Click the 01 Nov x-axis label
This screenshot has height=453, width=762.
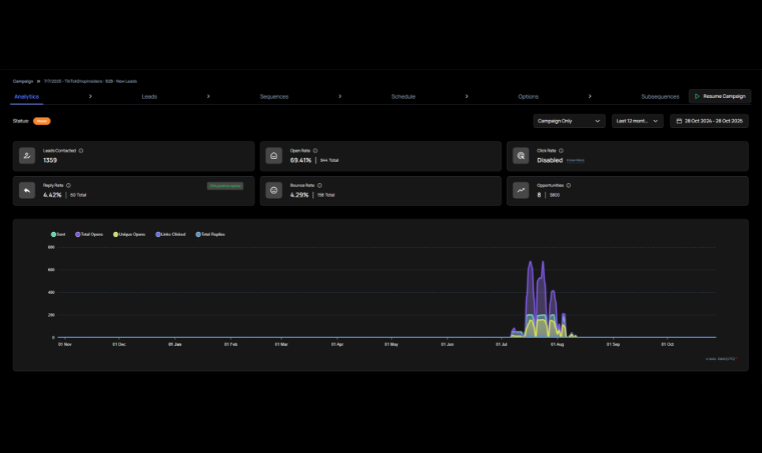pyautogui.click(x=65, y=344)
